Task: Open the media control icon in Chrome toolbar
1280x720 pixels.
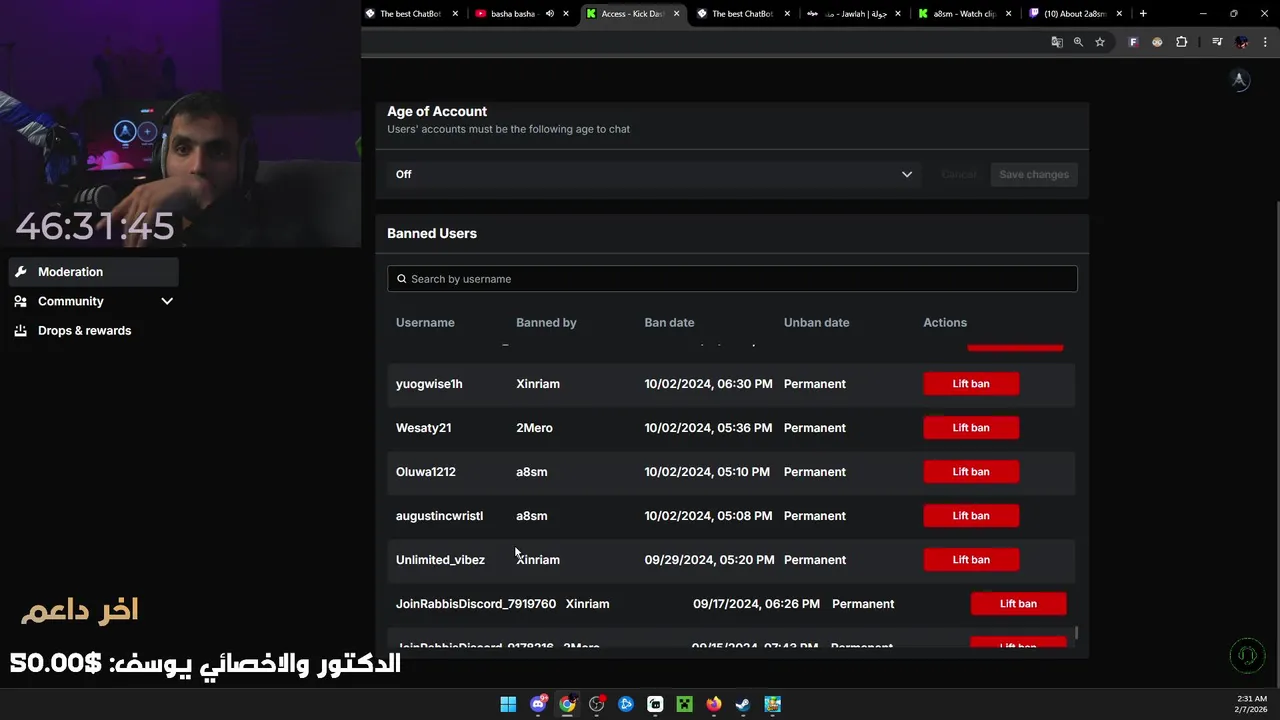Action: click(x=1217, y=42)
